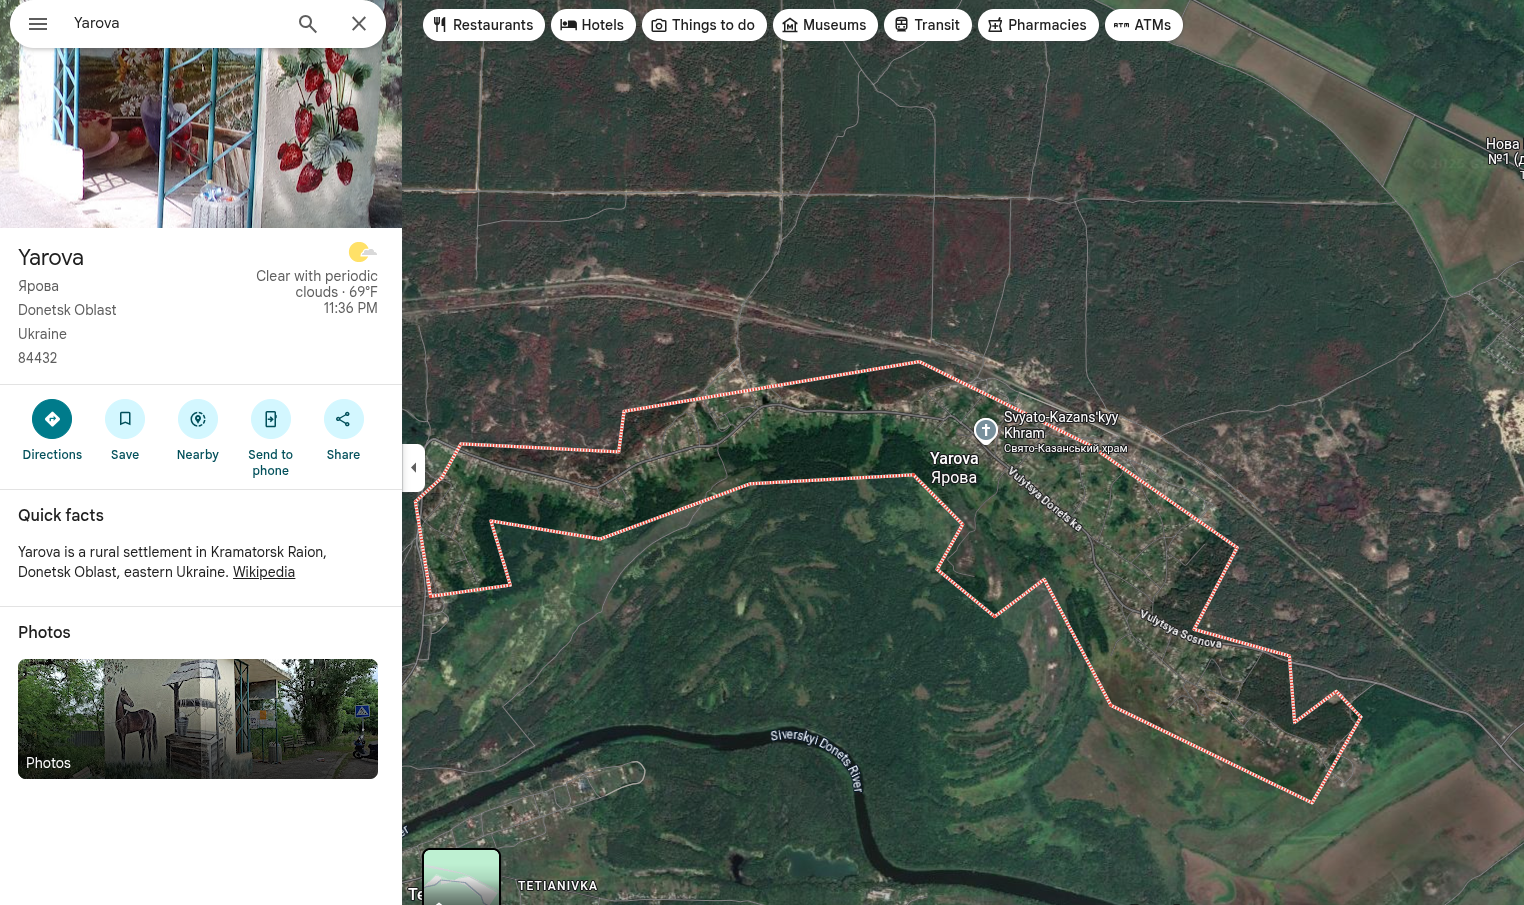Viewport: 1524px width, 905px height.
Task: Click the Yarova search field
Action: (x=178, y=23)
